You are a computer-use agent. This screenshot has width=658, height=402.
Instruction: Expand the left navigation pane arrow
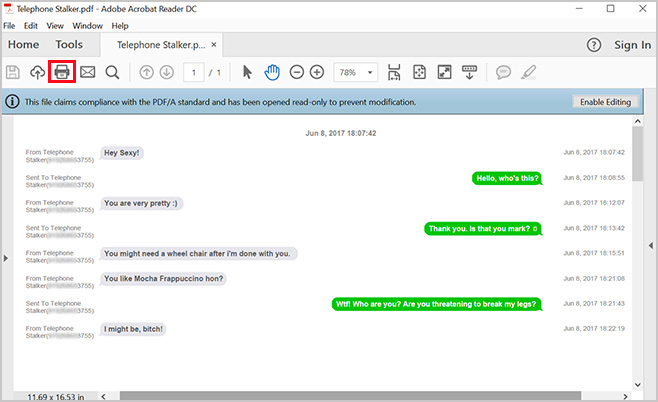click(x=6, y=259)
